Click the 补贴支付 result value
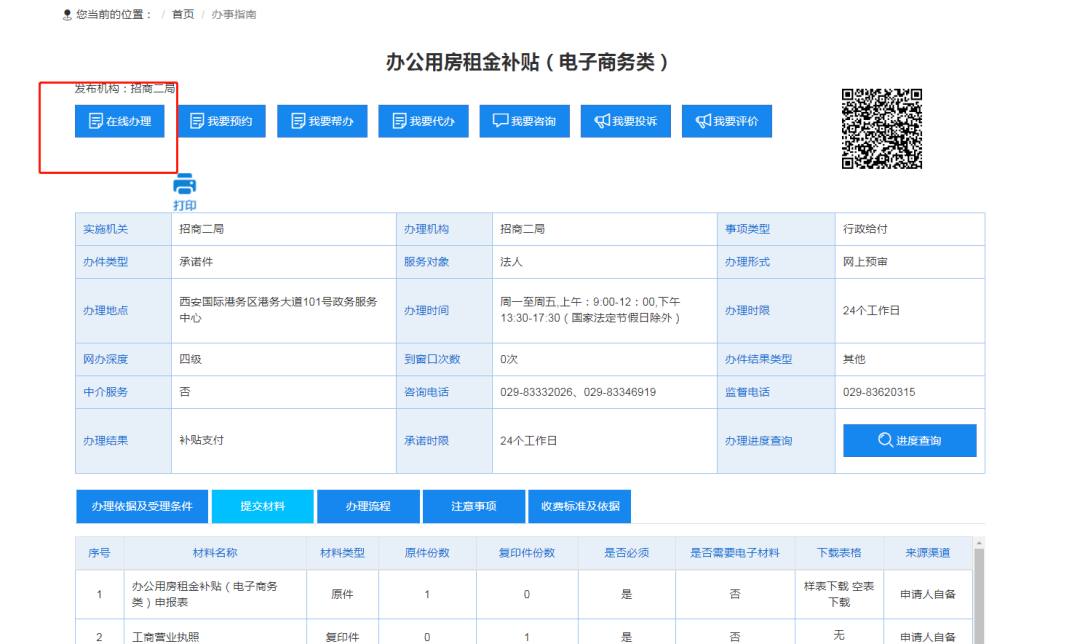Viewport: 1080px width, 644px height. (201, 440)
